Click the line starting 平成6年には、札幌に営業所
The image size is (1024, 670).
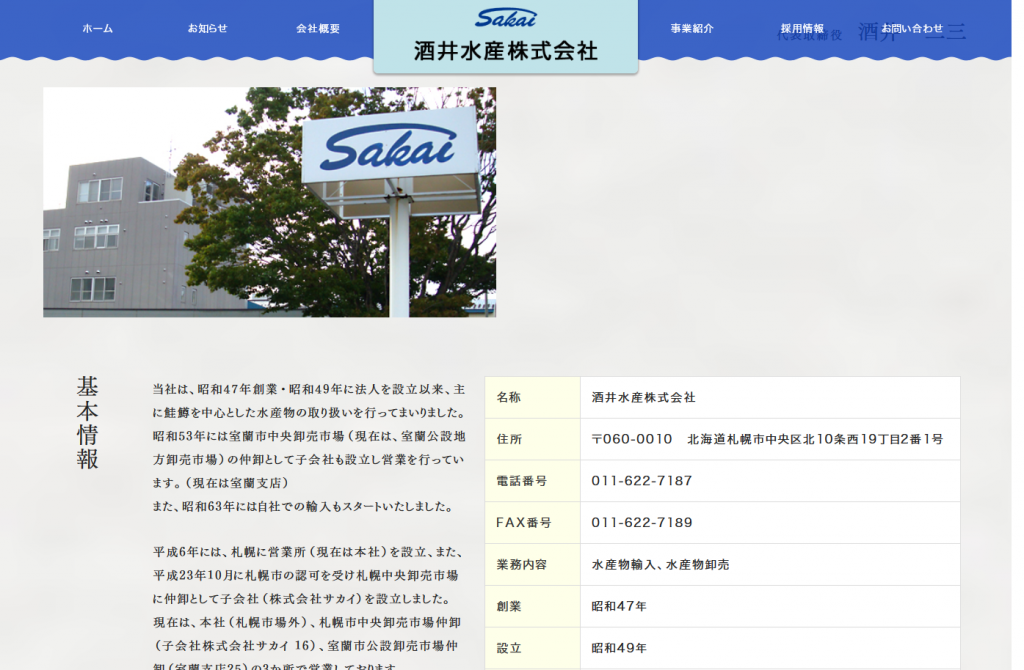308,552
